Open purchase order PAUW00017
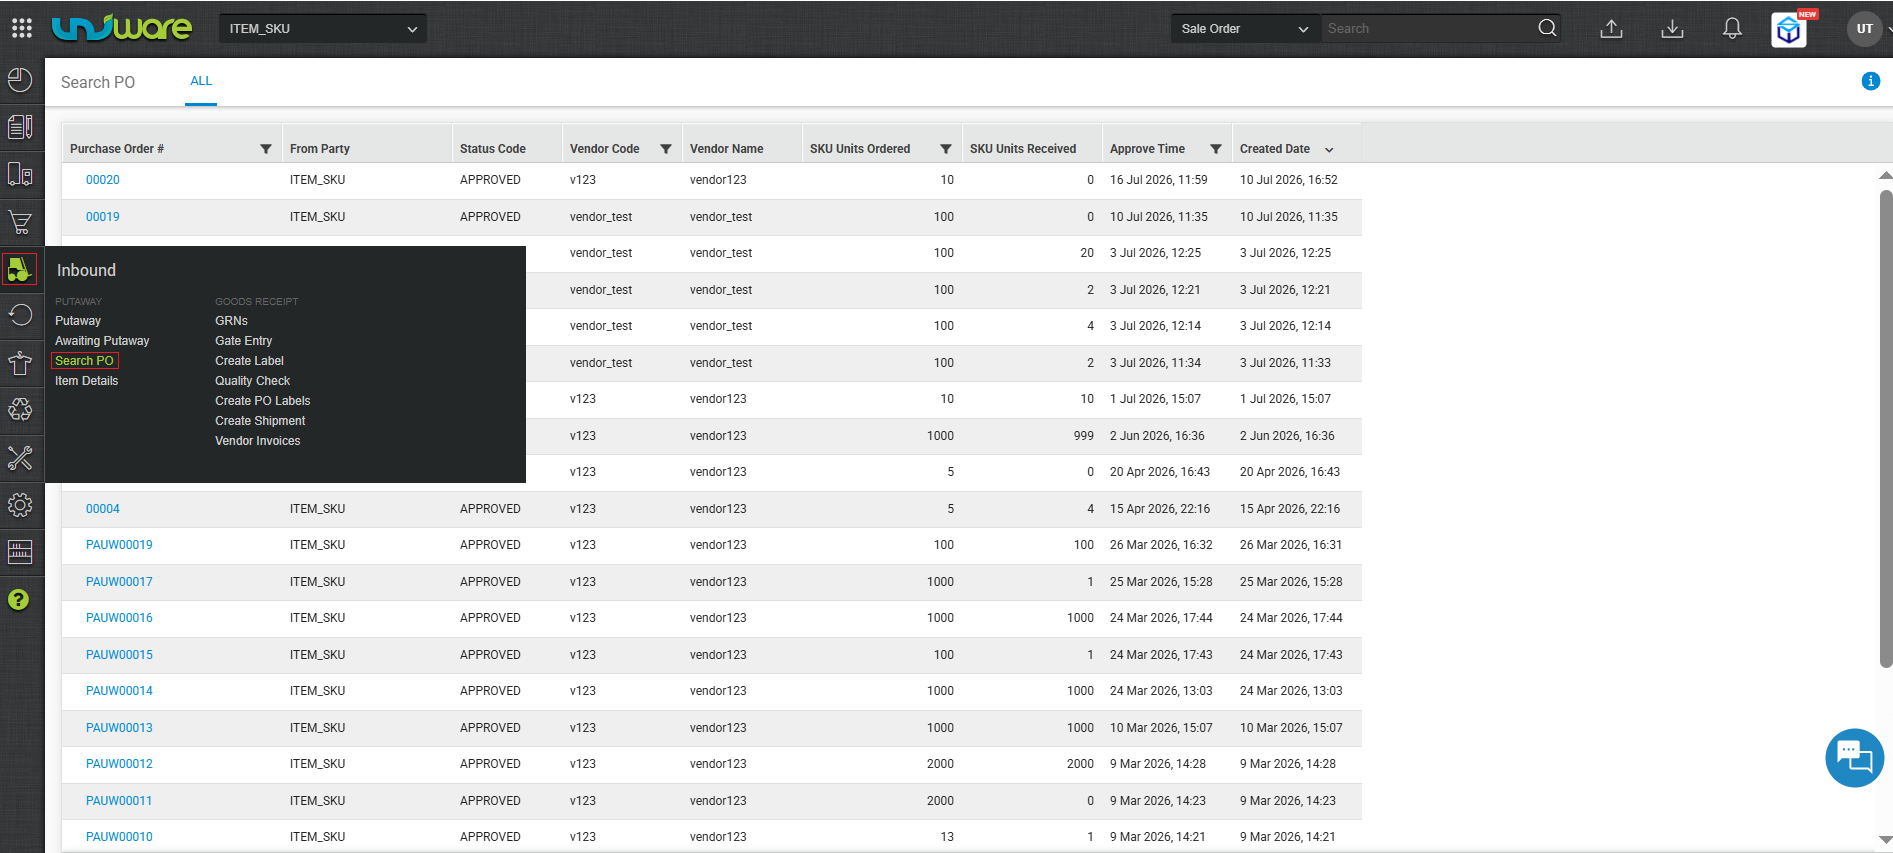1893x853 pixels. pos(119,582)
